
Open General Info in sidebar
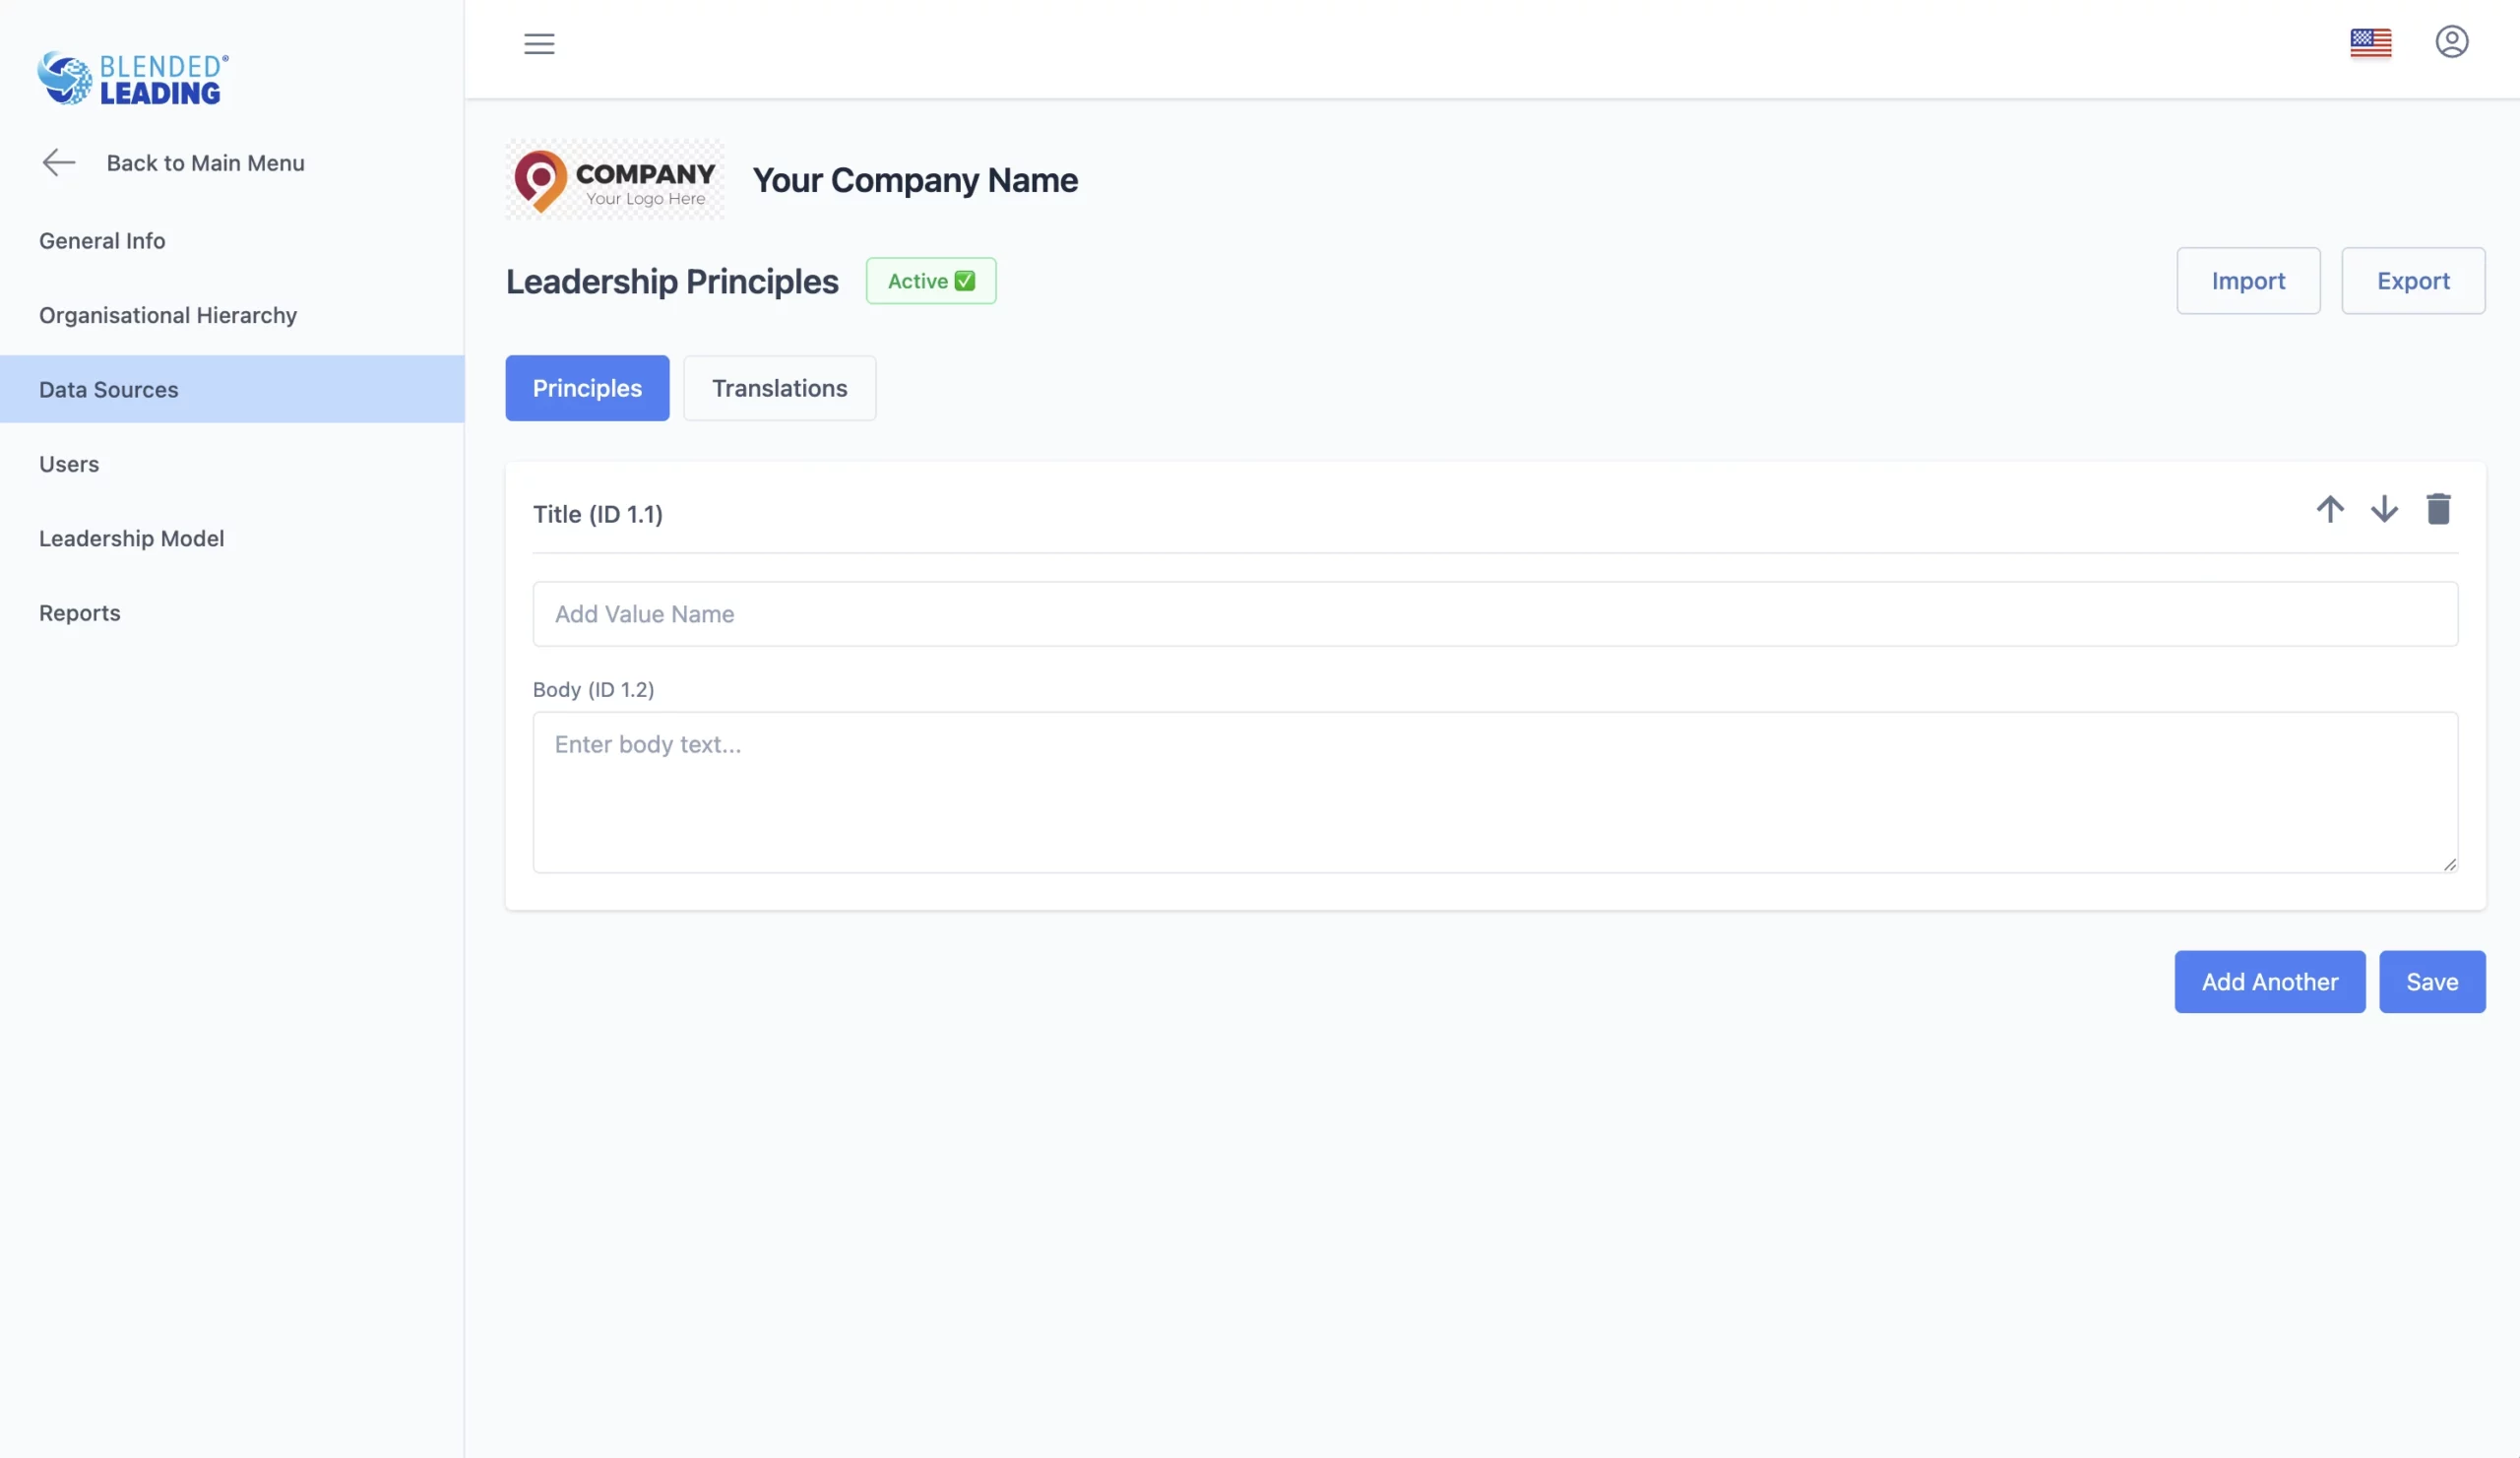pos(102,241)
